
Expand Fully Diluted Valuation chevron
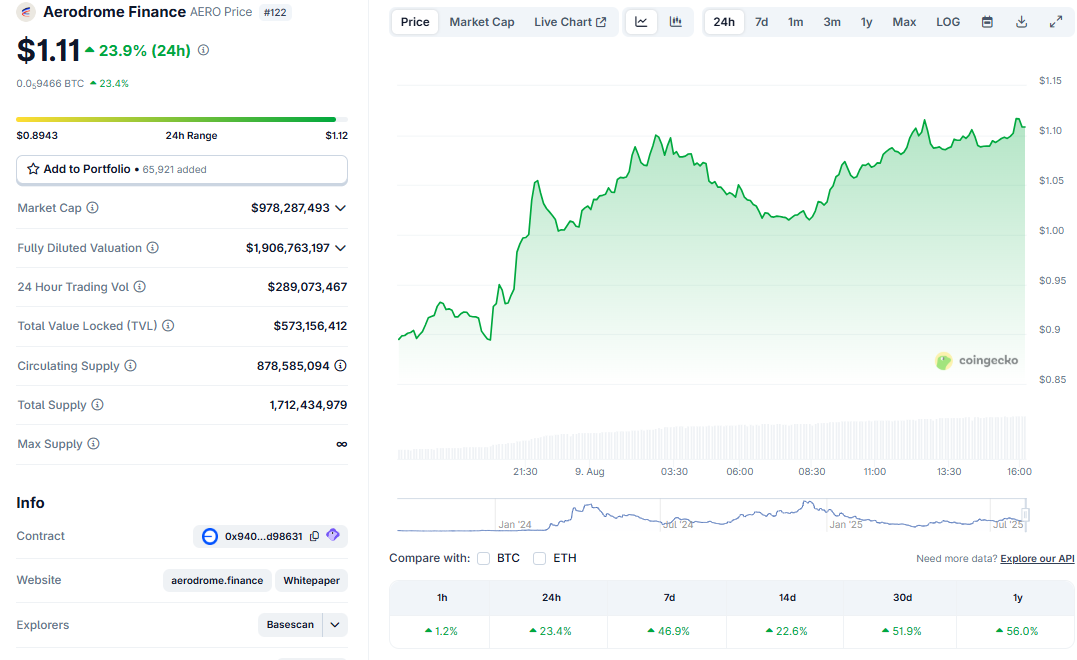point(341,248)
